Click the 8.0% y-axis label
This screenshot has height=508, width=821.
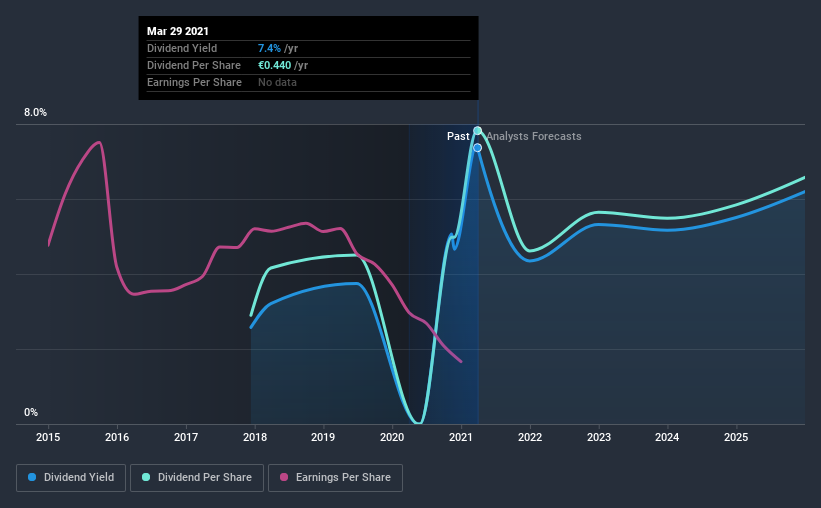35,113
